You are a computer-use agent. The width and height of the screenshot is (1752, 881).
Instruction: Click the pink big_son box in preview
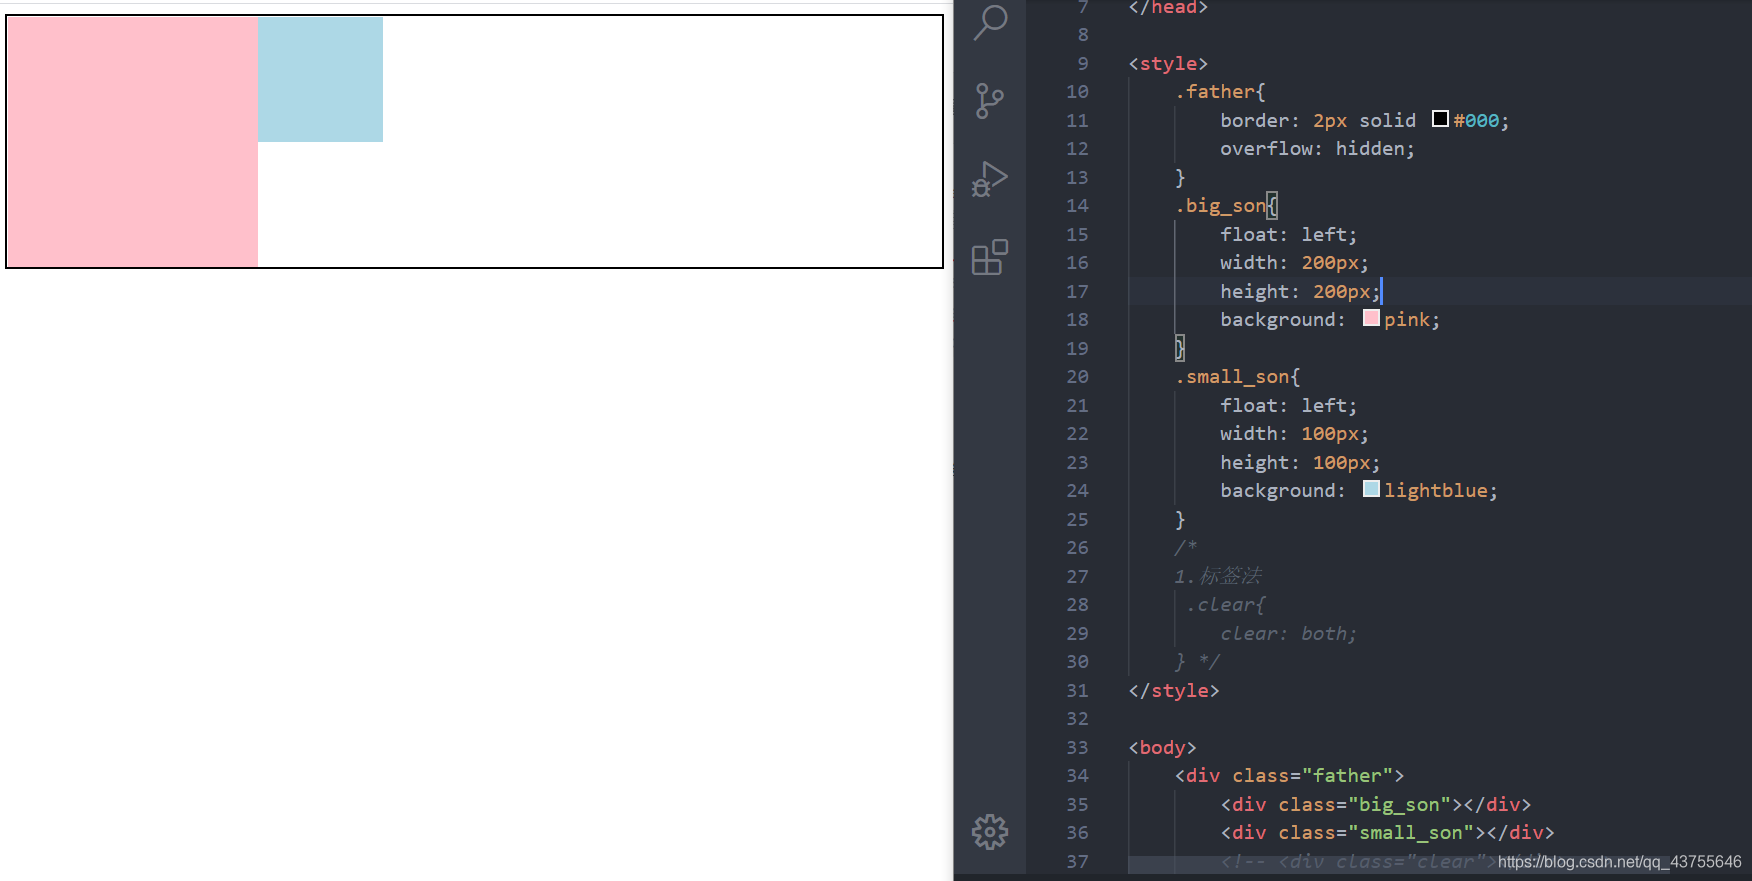(x=132, y=142)
